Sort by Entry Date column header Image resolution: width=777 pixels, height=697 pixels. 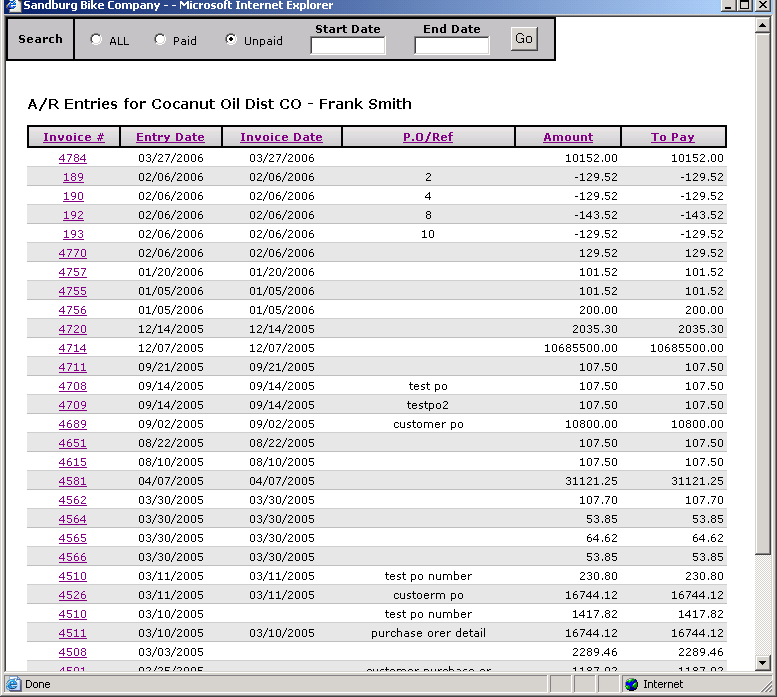[x=170, y=137]
